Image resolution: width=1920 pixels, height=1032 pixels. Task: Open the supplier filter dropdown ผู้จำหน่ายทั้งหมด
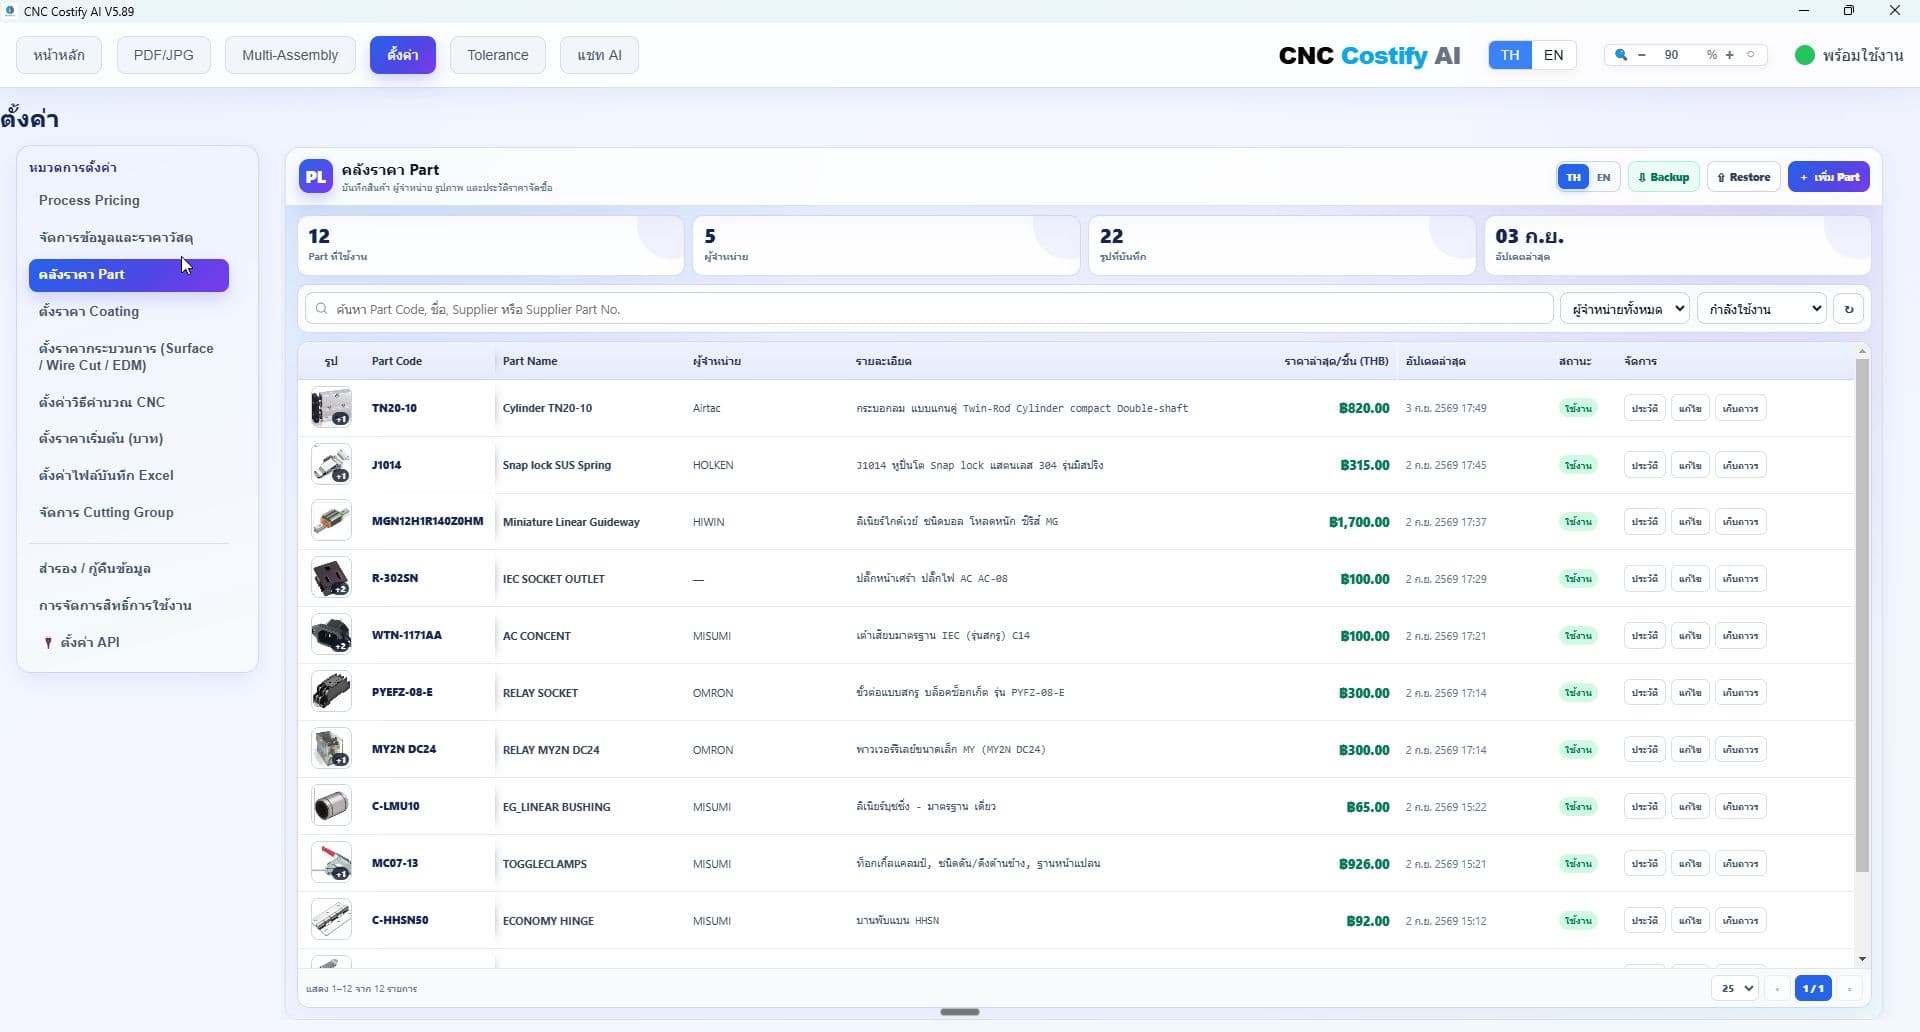[1624, 309]
